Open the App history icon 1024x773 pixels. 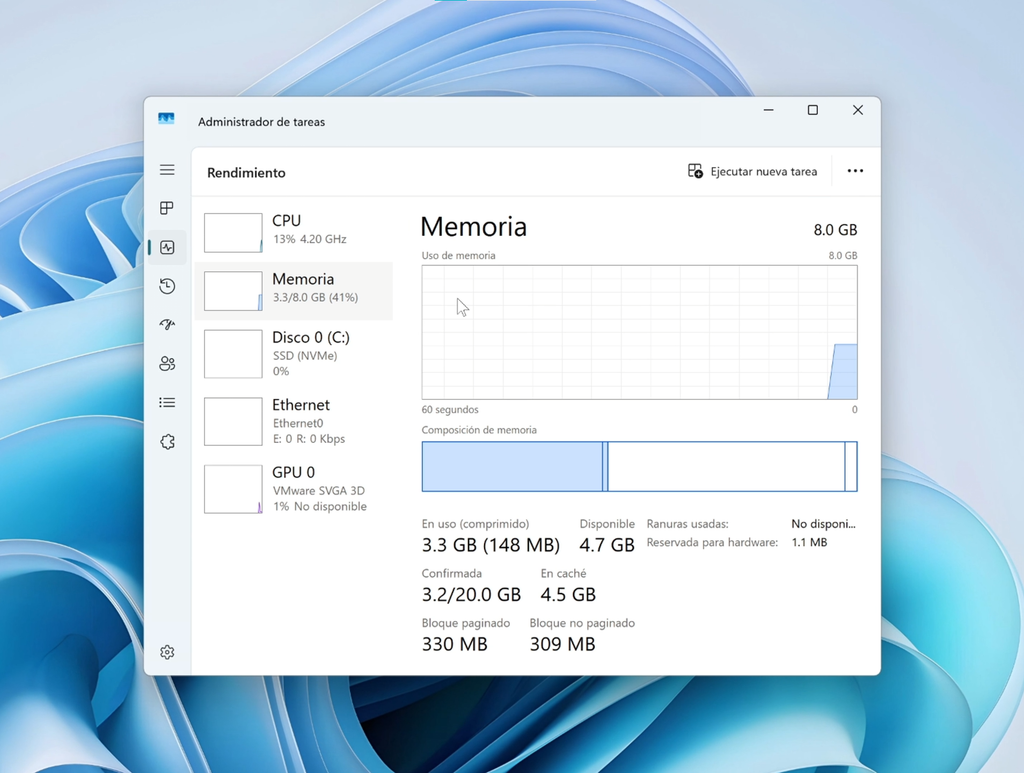point(167,286)
